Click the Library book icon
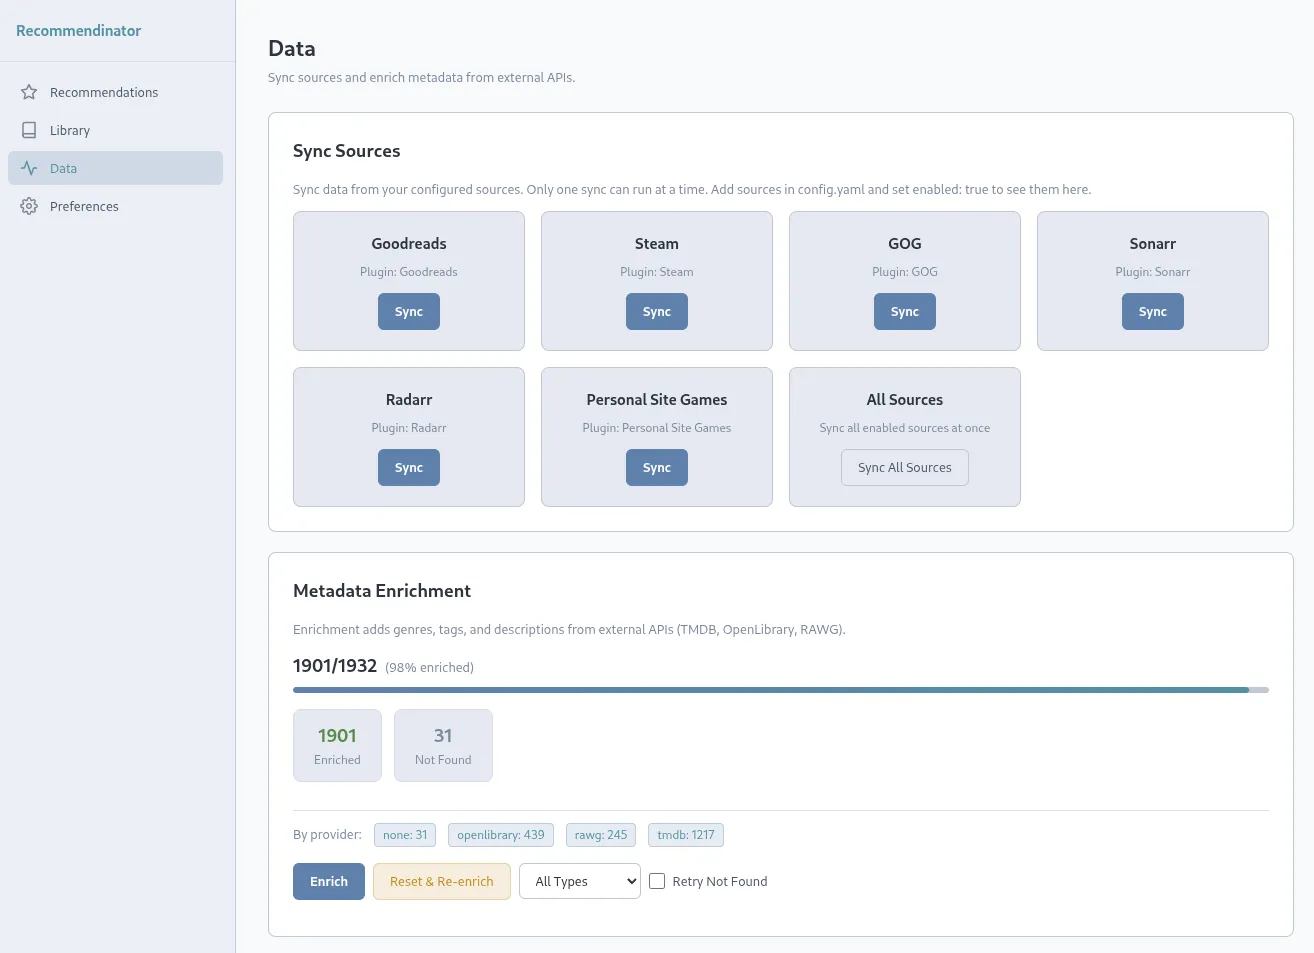This screenshot has width=1314, height=953. (29, 130)
